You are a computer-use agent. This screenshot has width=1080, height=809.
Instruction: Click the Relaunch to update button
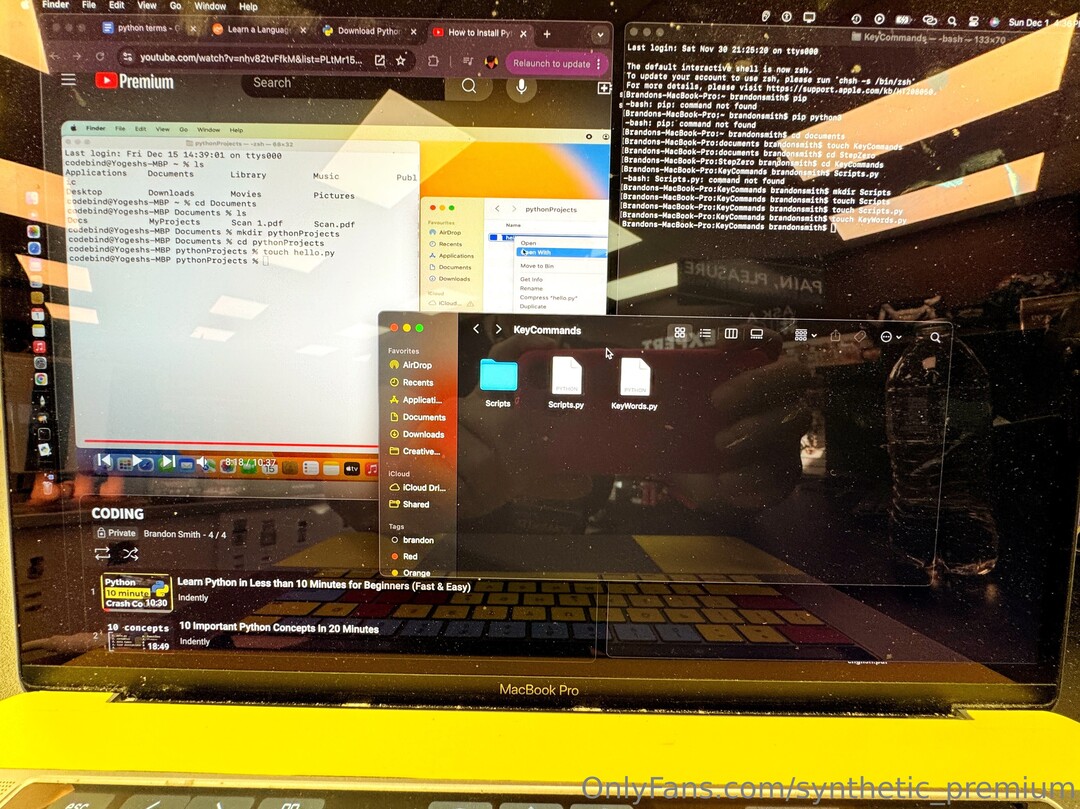click(551, 63)
